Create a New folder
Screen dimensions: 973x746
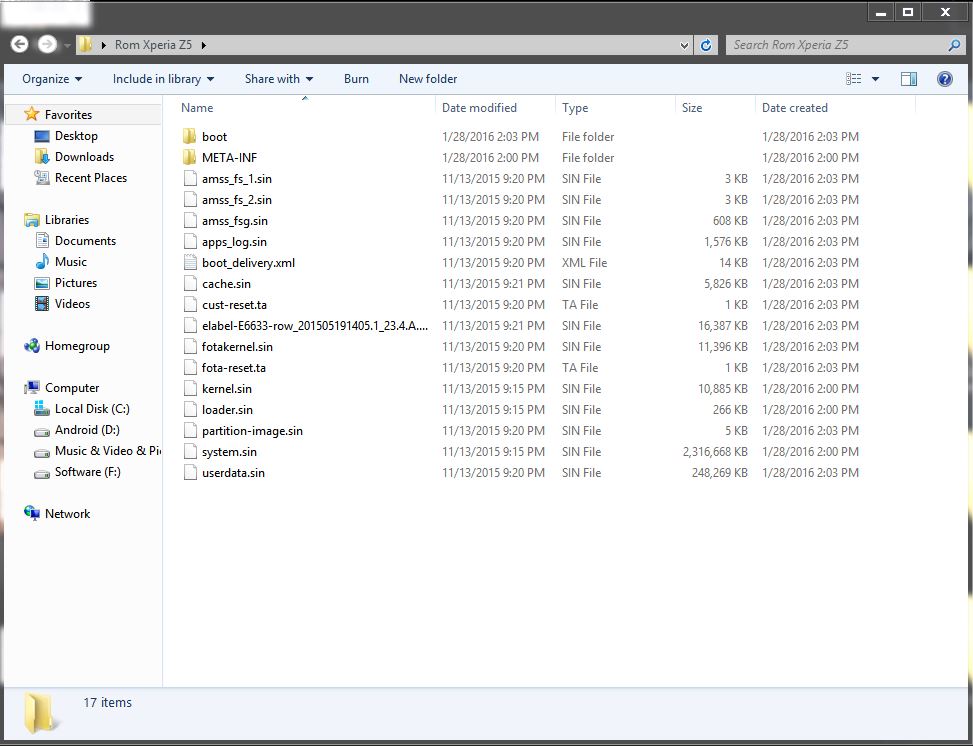click(428, 79)
